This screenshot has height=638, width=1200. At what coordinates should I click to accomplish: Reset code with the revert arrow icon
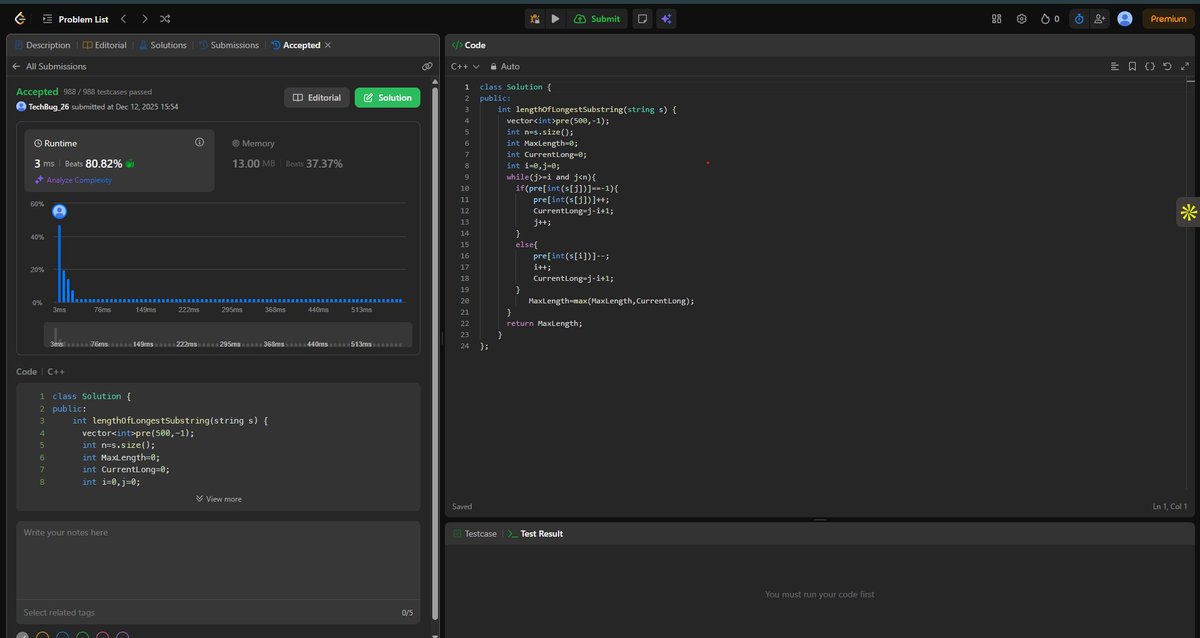point(1166,66)
